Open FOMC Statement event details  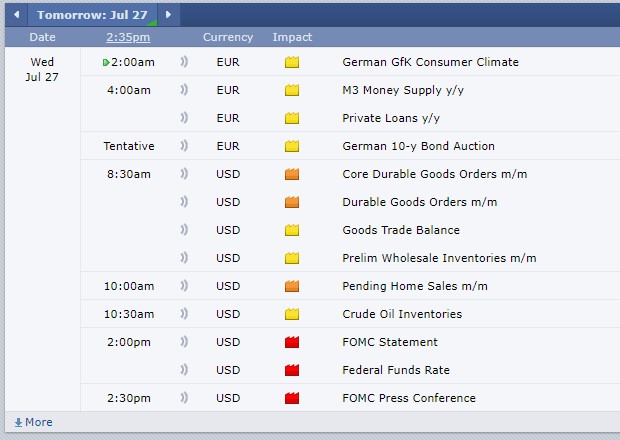tap(390, 342)
